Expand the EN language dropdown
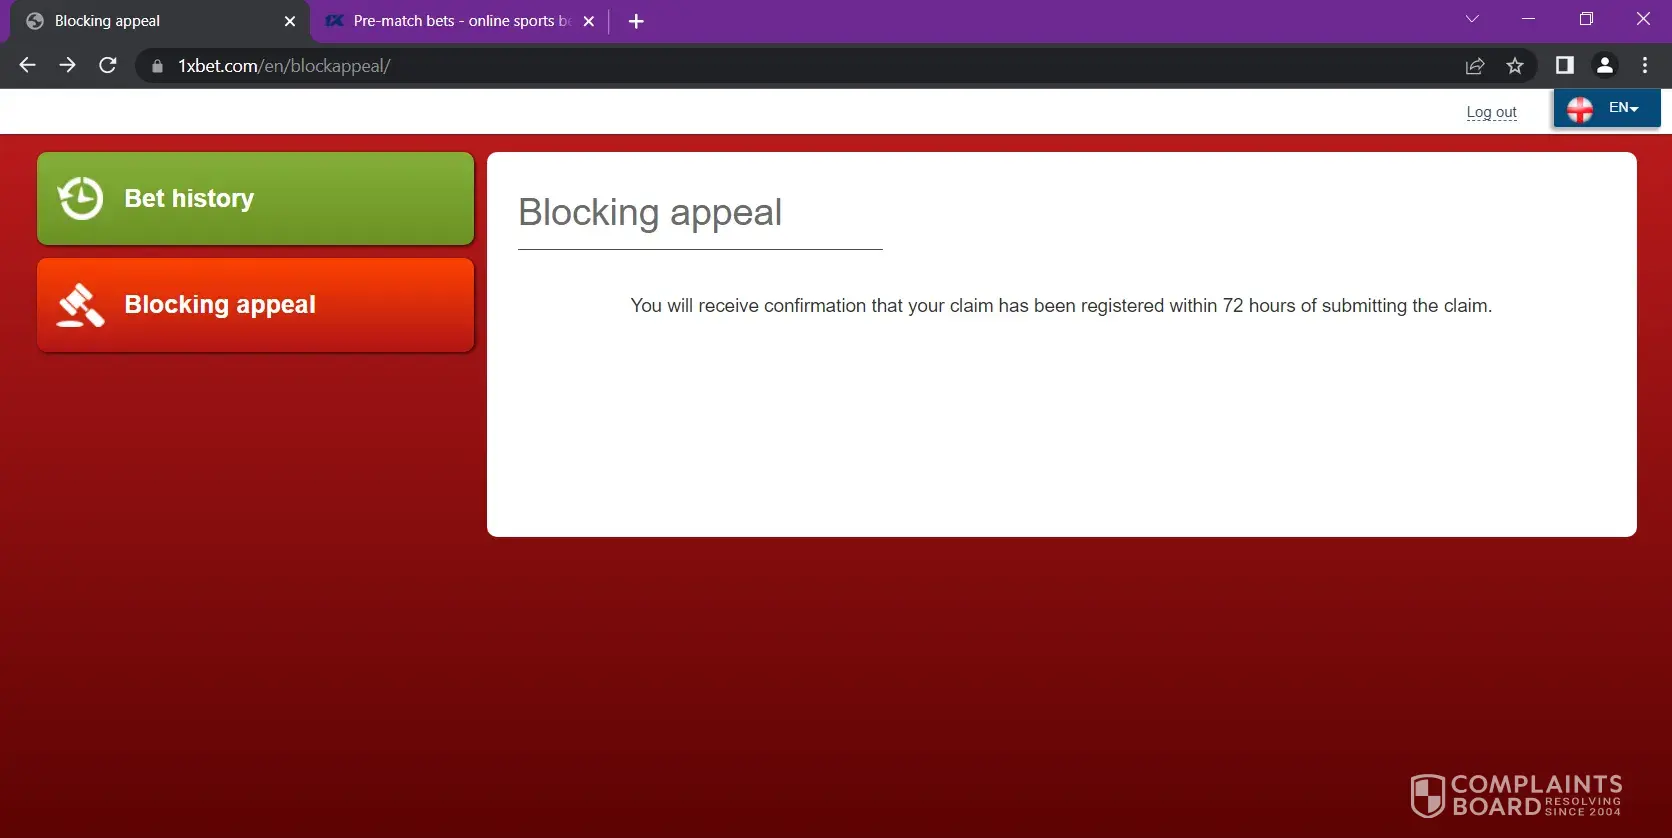Viewport: 1672px width, 838px height. (x=1606, y=108)
